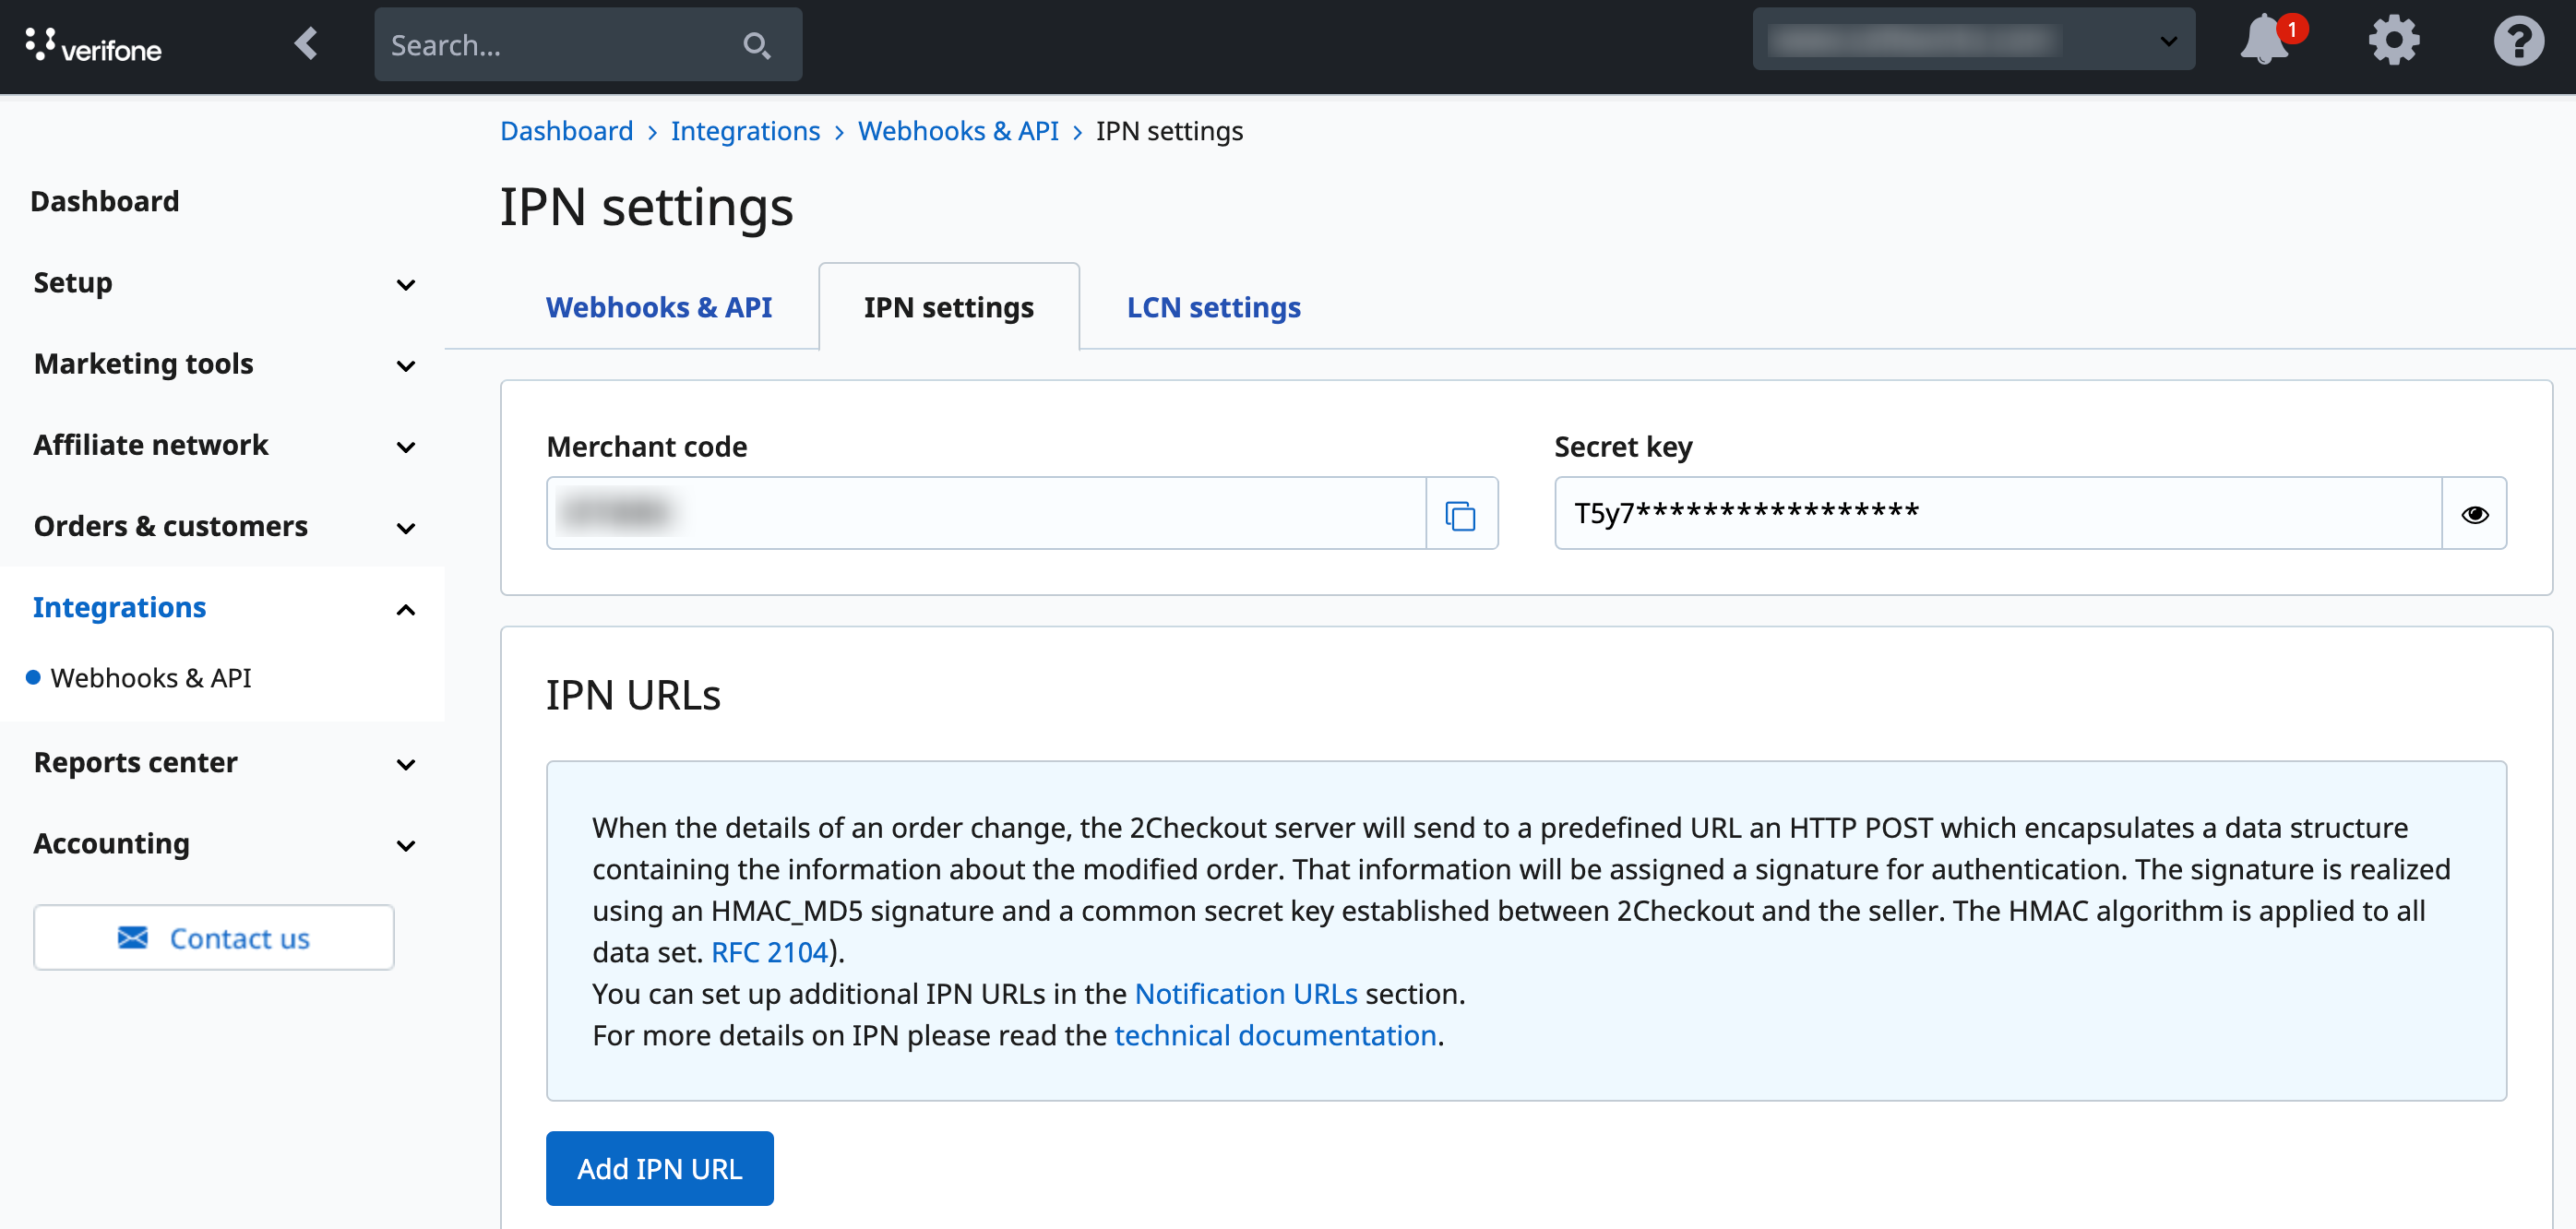
Task: Click Webhooks & API breadcrumb link
Action: tap(958, 131)
